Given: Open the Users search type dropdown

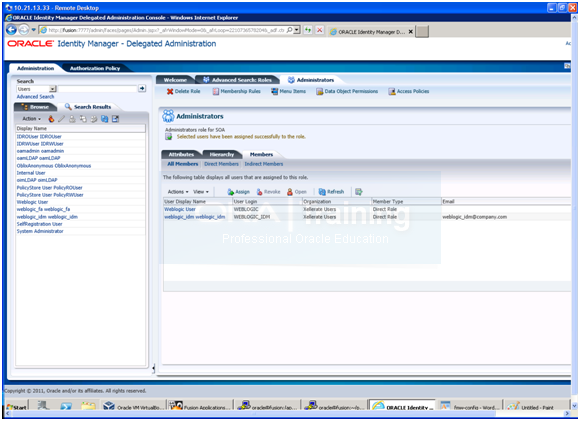Looking at the screenshot, I should [x=53, y=89].
